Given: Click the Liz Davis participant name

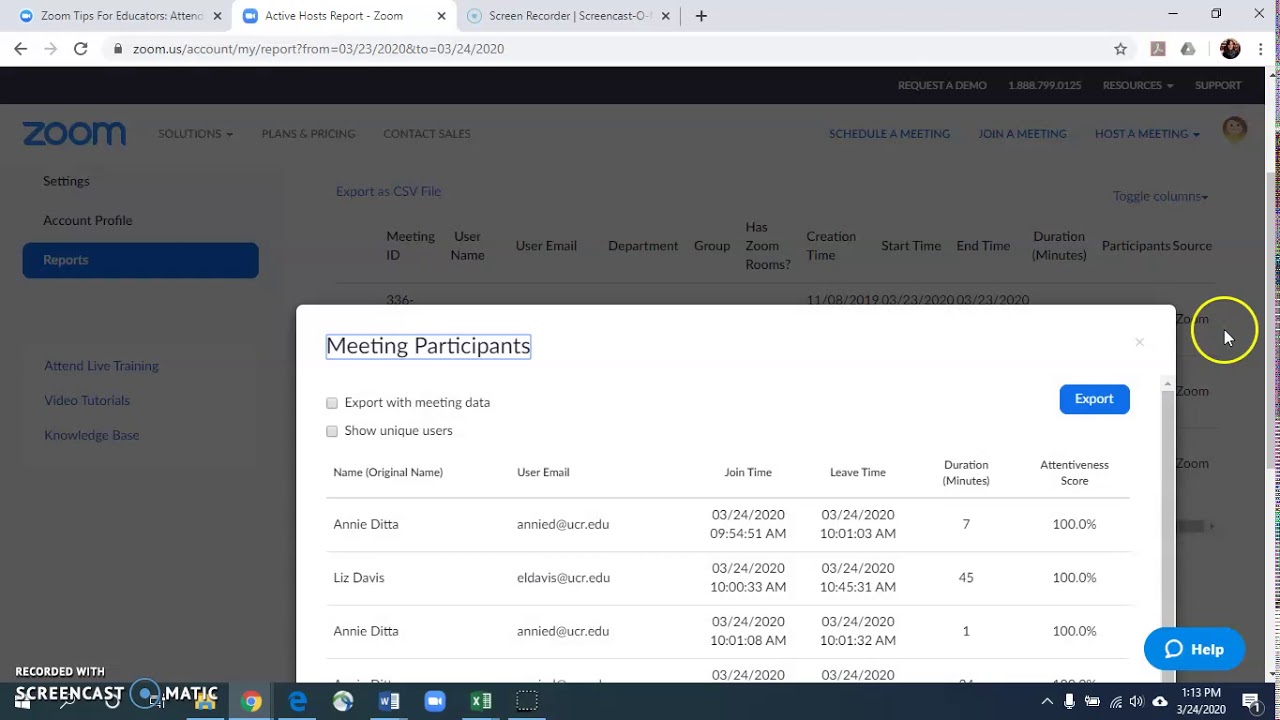Looking at the screenshot, I should coord(359,578).
